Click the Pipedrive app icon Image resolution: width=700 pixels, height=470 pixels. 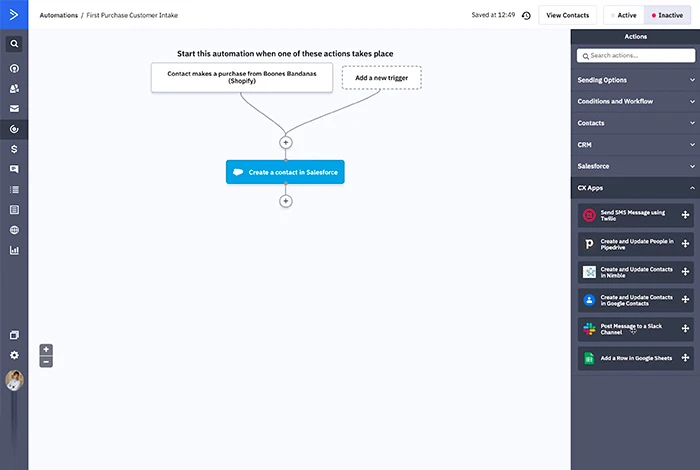tap(589, 244)
